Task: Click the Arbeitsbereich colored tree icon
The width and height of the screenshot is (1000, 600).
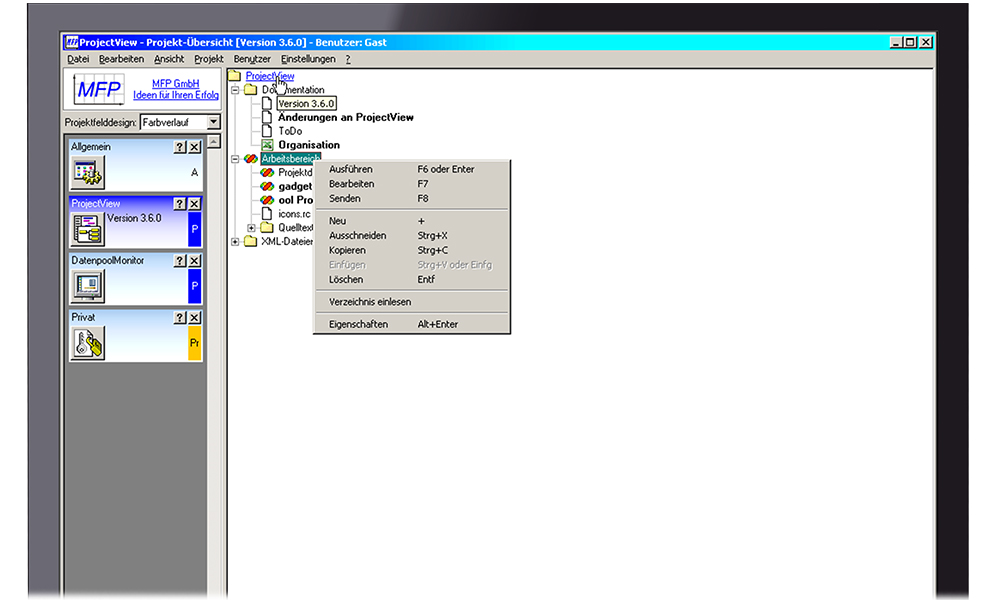Action: point(251,159)
